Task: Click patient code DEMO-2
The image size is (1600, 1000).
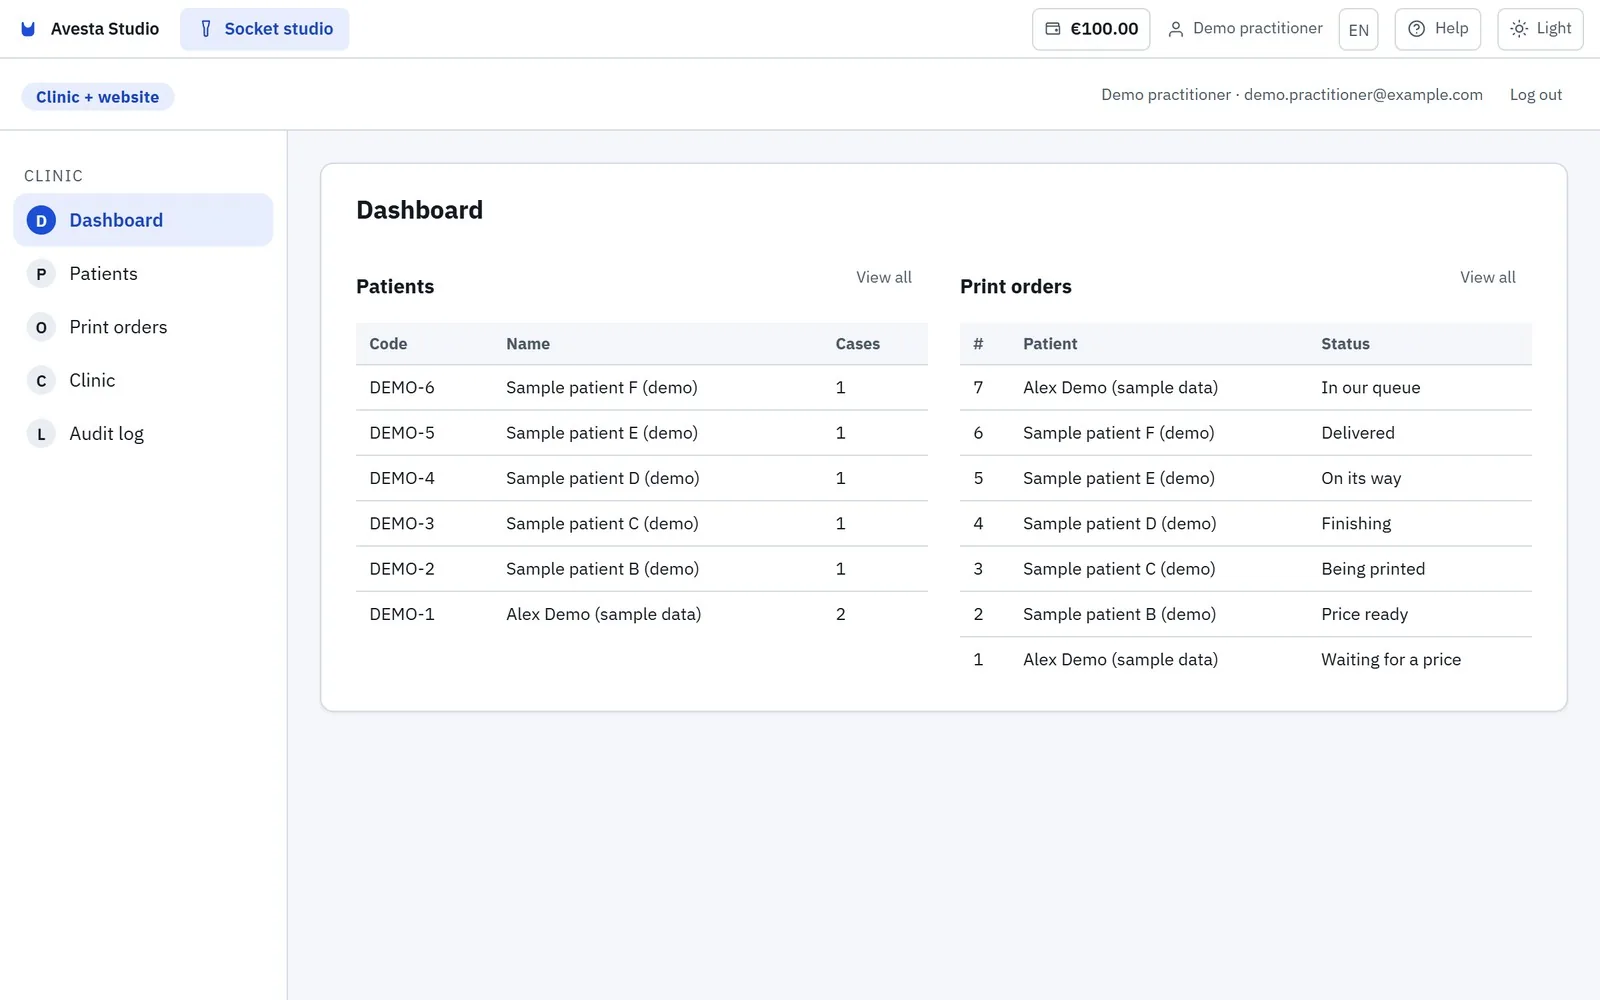Action: coord(402,569)
